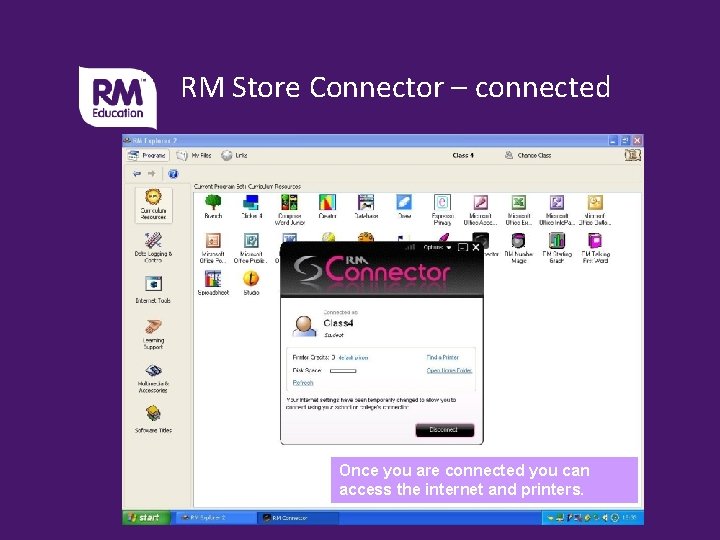Open Microsoft Office Excel icon
Viewport: 720px width, 540px height.
[518, 209]
